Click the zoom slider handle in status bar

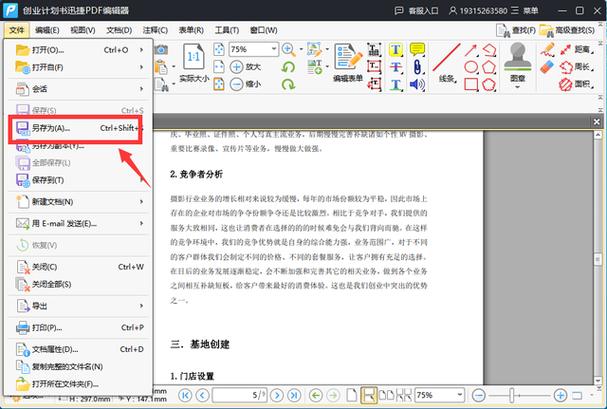[512, 395]
